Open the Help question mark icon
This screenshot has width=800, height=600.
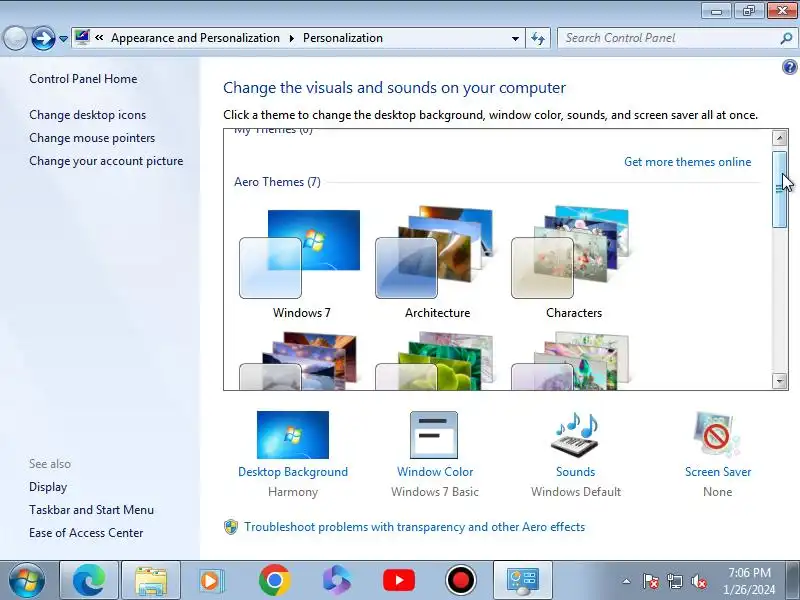click(x=789, y=67)
